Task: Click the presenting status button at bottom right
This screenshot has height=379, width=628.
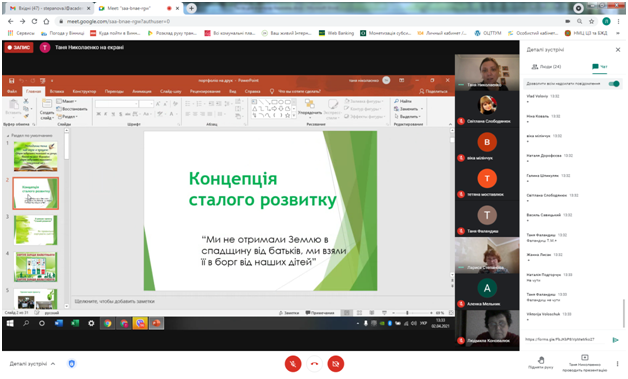Action: [584, 363]
